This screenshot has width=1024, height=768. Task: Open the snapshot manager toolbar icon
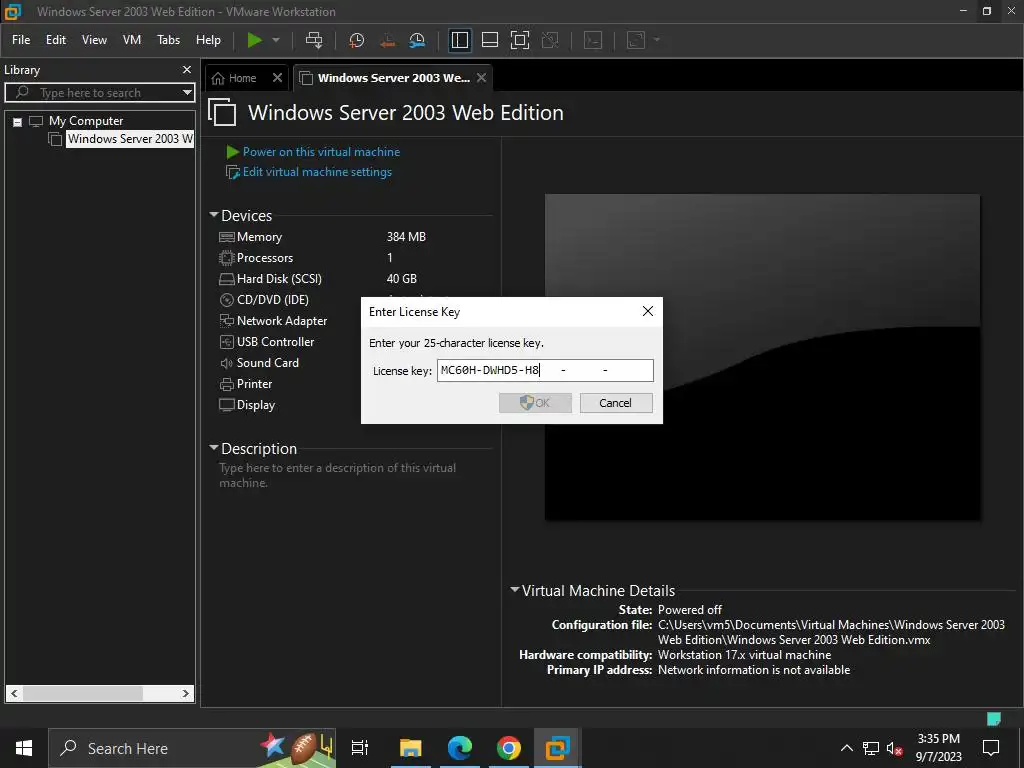coord(417,40)
